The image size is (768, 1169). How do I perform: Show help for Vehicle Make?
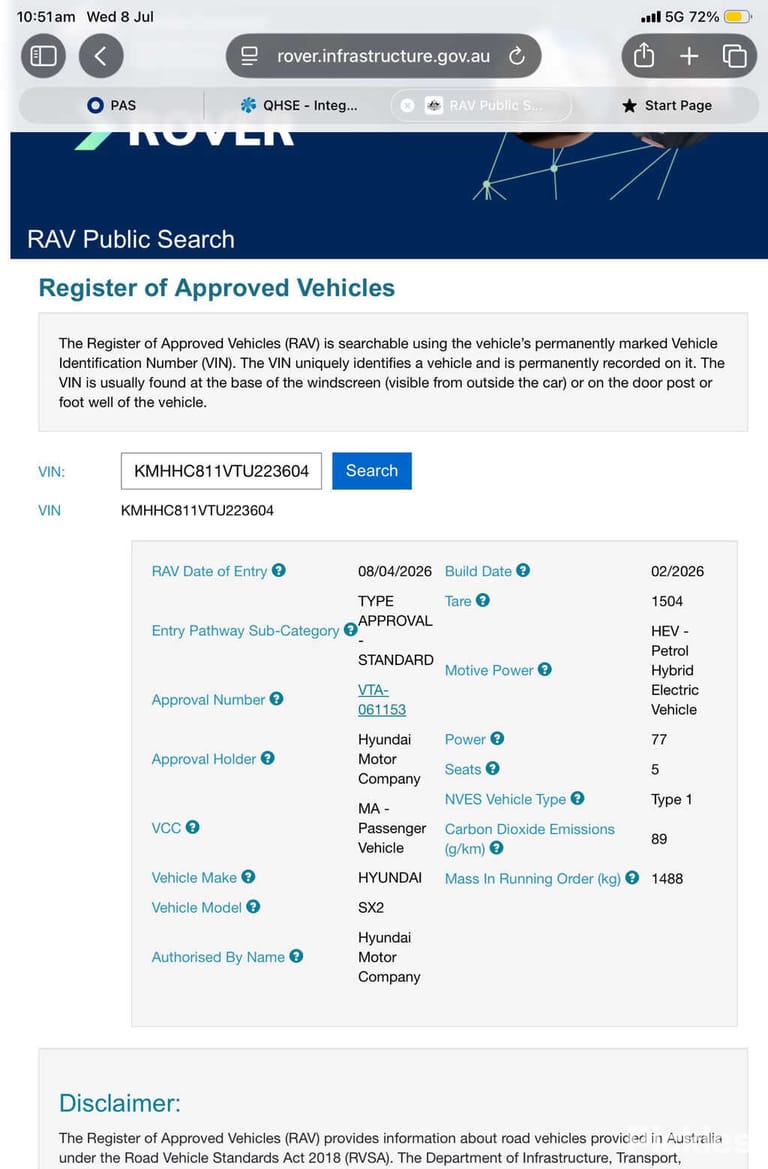248,877
